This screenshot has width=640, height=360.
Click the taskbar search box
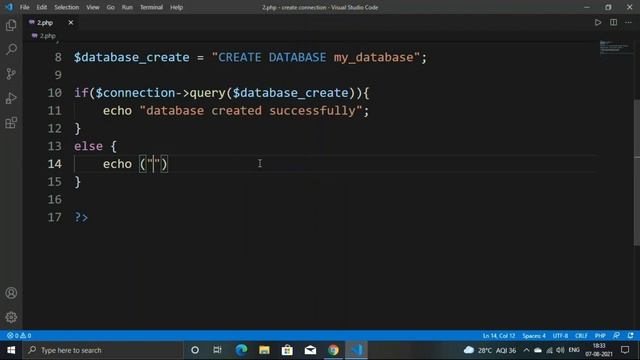click(102, 350)
